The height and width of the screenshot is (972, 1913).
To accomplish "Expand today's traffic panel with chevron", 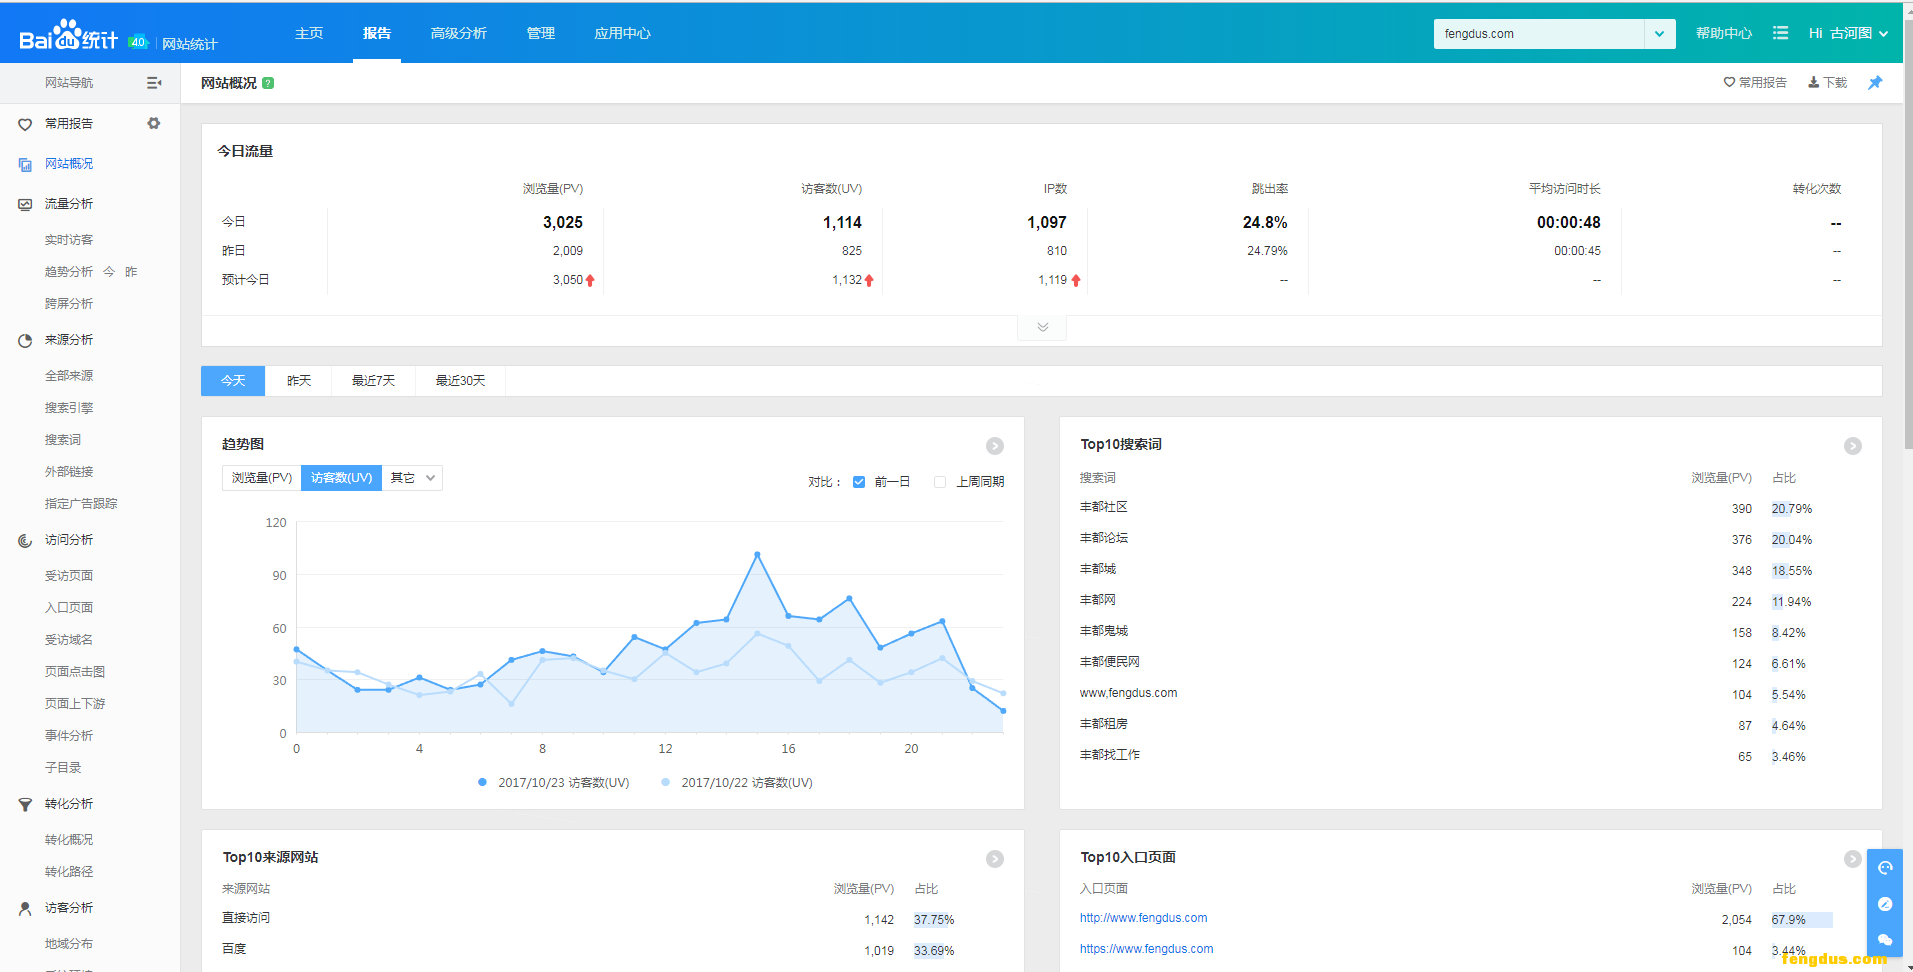I will point(1042,328).
